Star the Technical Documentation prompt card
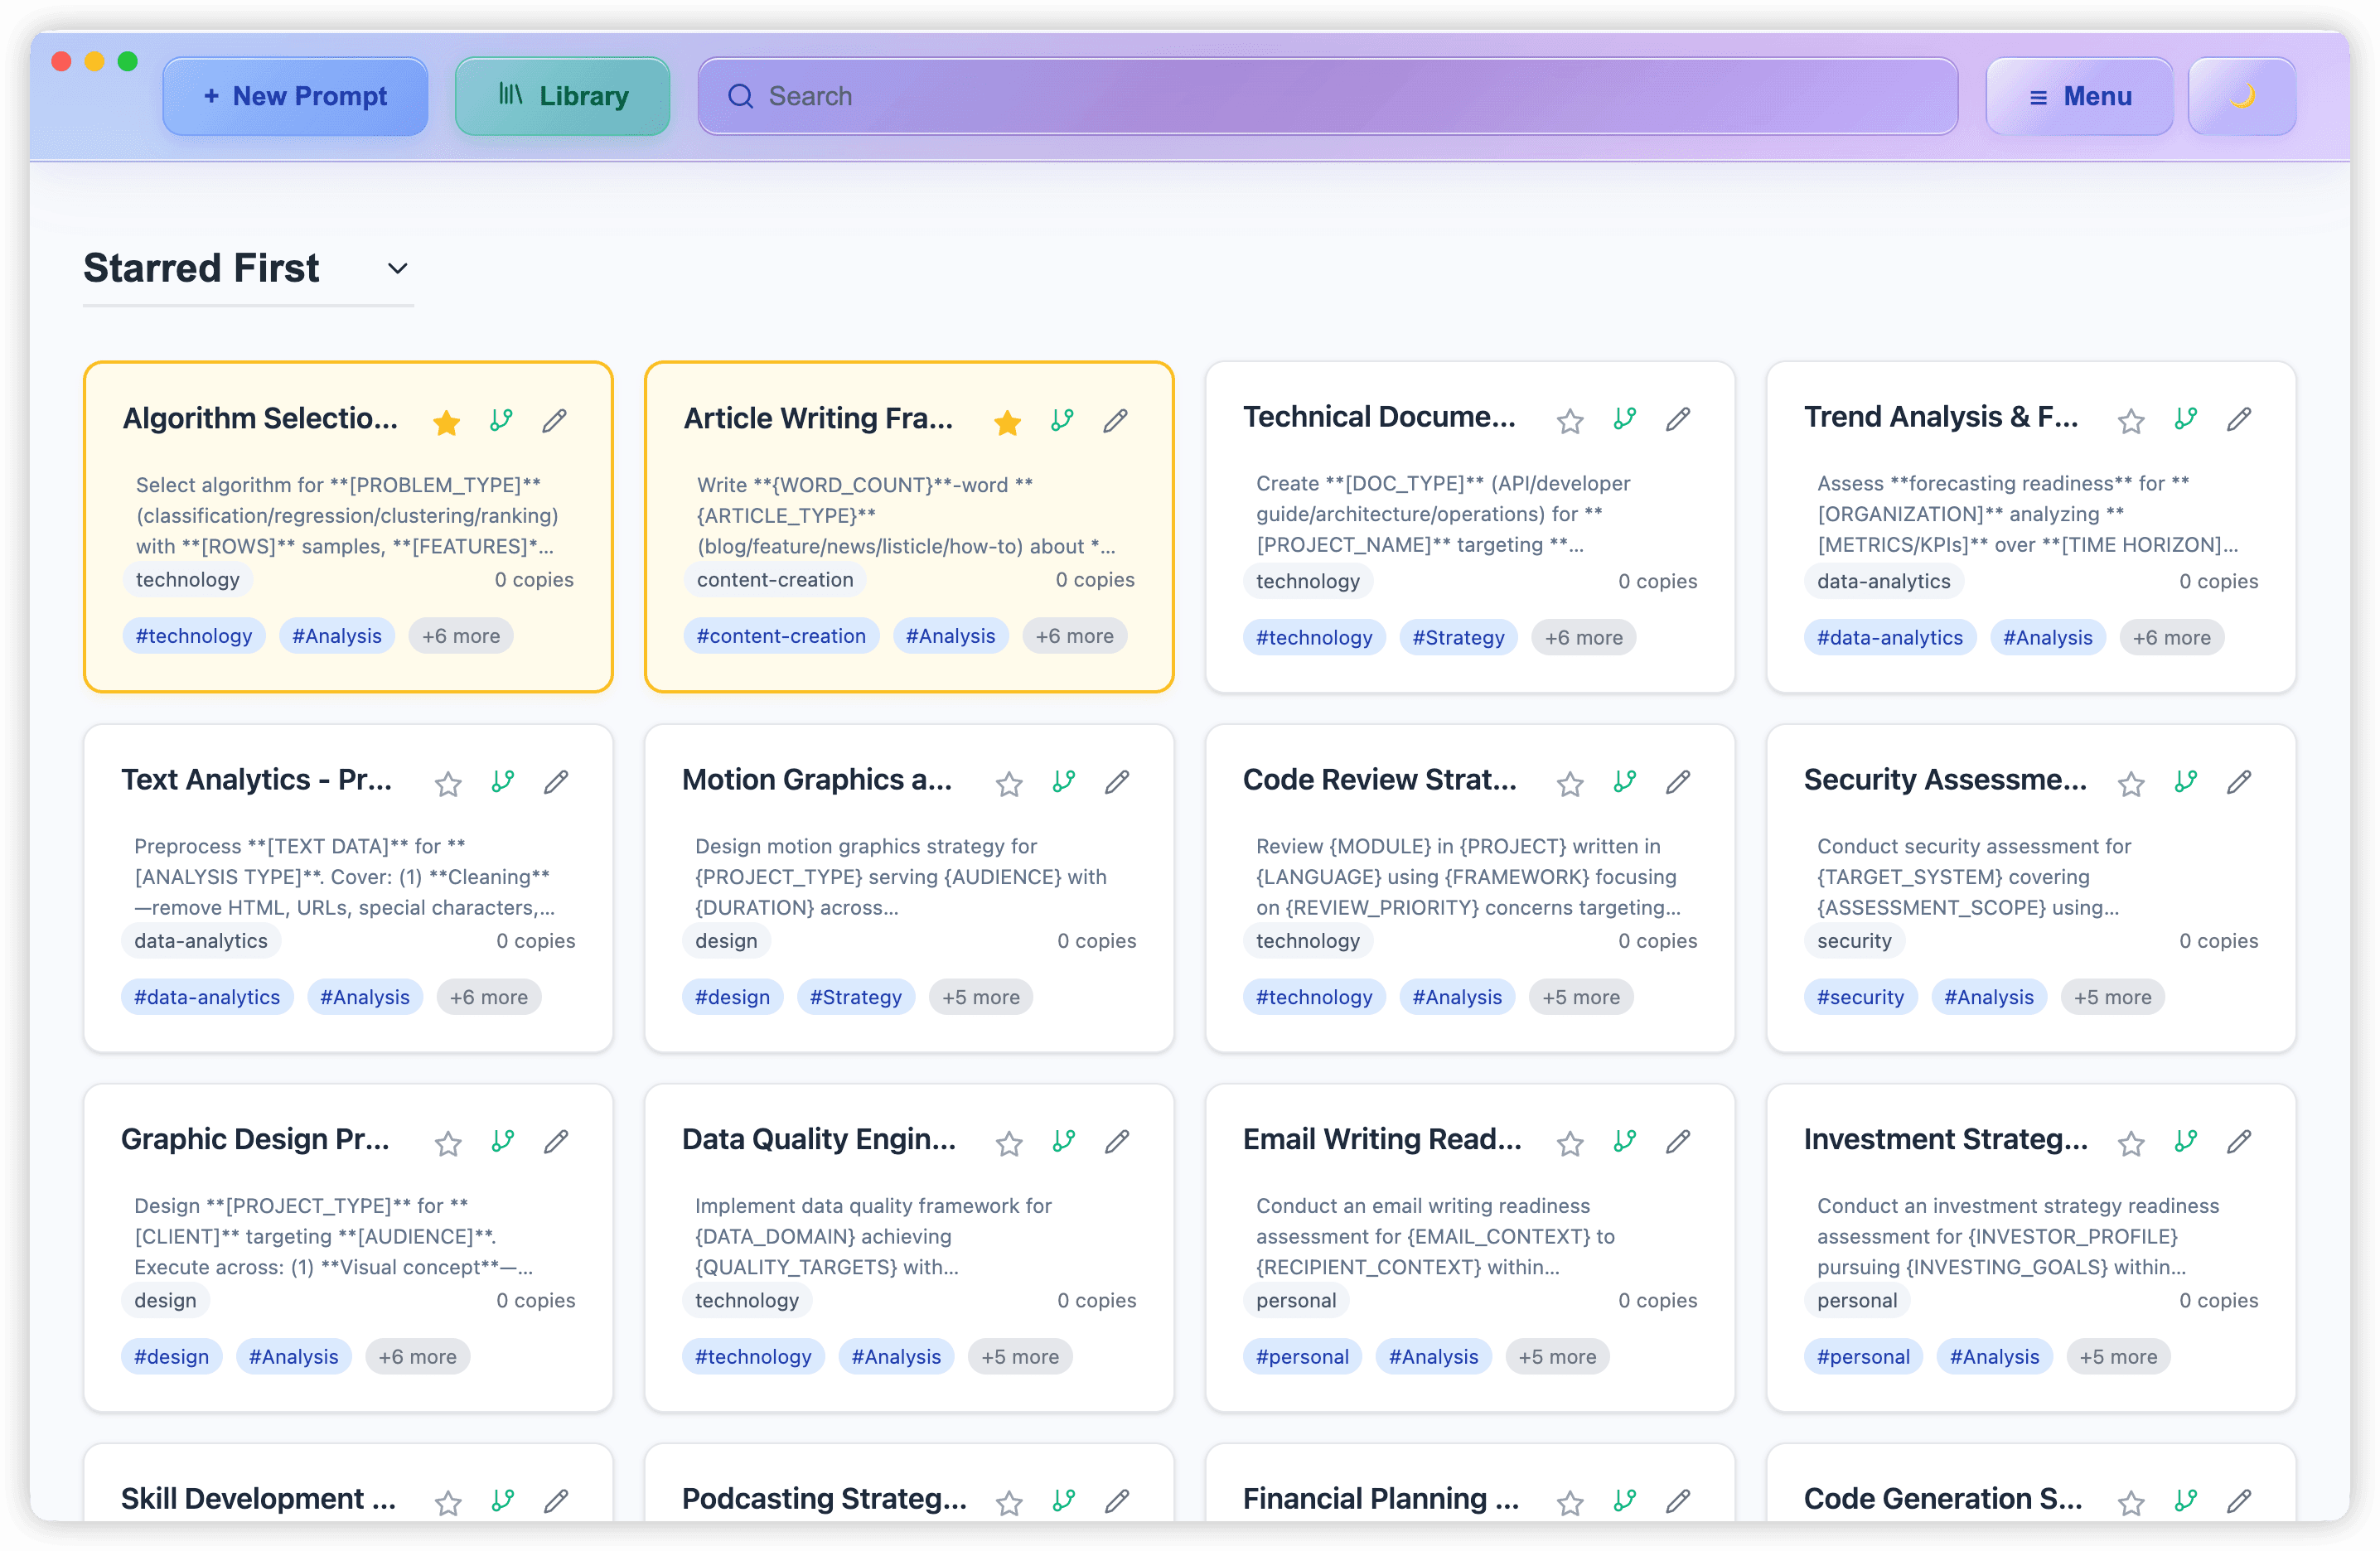 (1569, 420)
